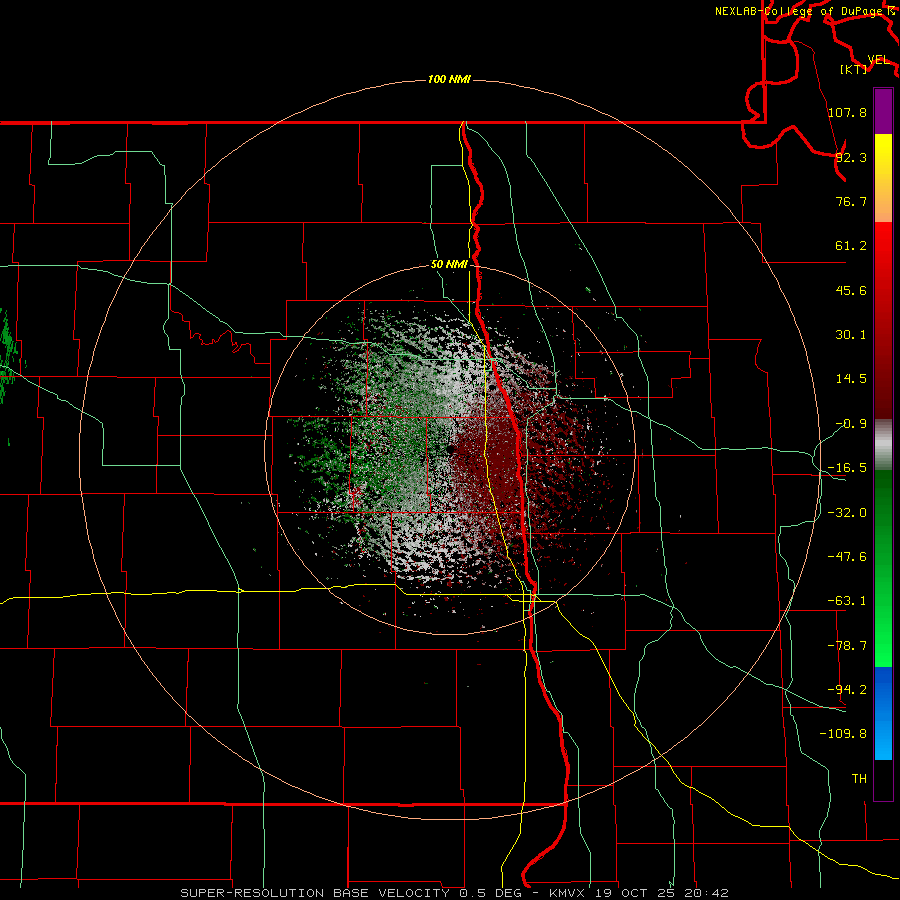The image size is (900, 900).
Task: Click the 61.2 scale value
Action: click(x=851, y=246)
